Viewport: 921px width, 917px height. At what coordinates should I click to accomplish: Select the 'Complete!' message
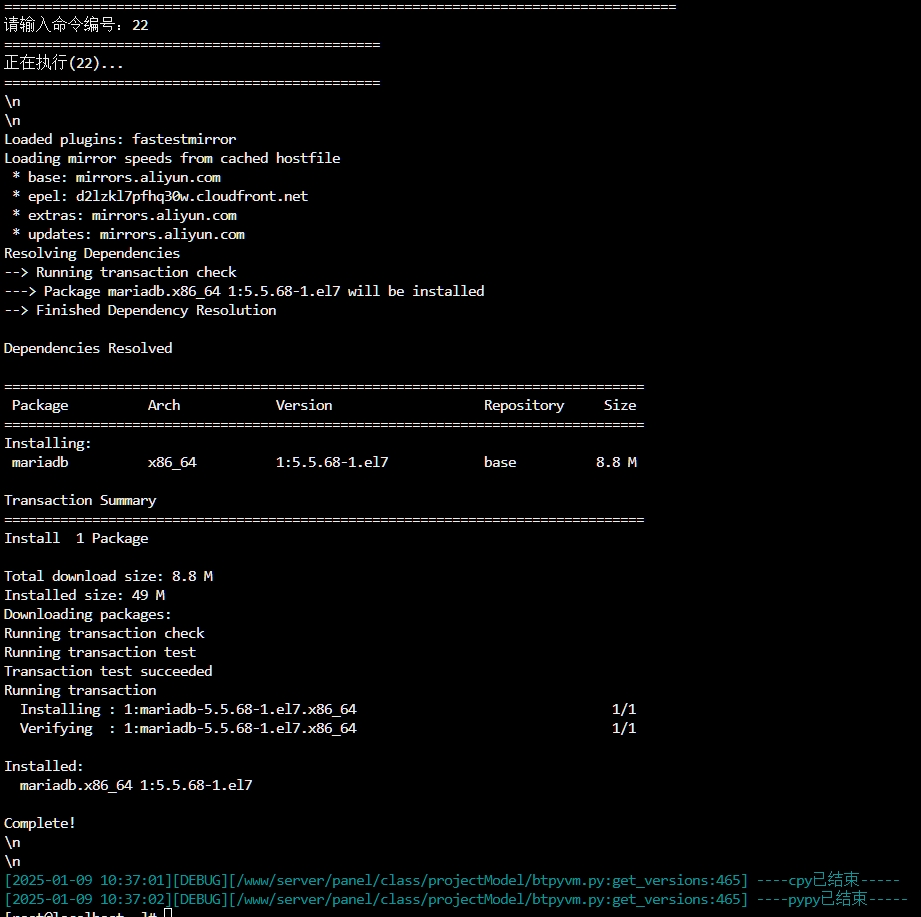(39, 823)
